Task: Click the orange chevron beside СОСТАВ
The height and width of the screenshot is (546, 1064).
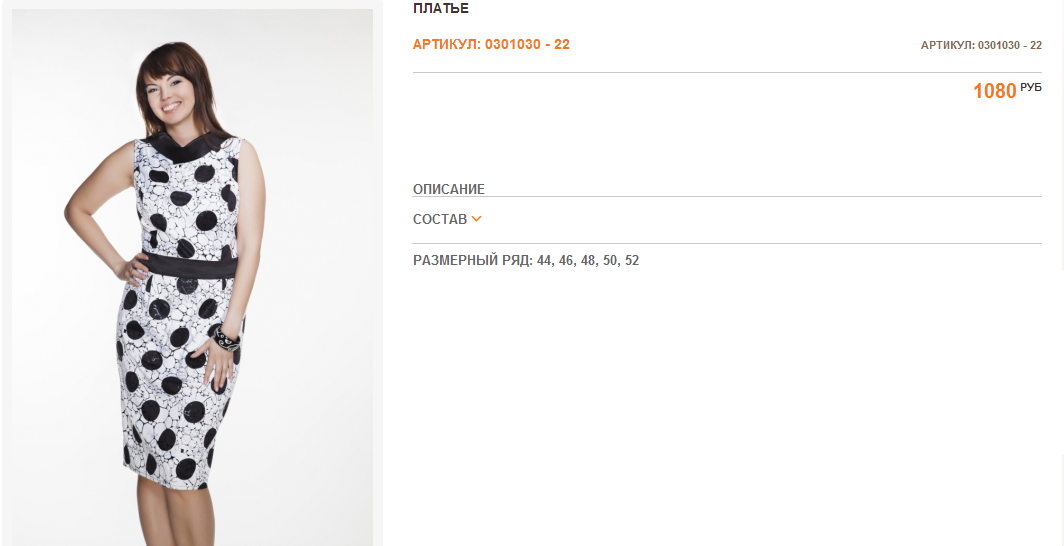Action: tap(476, 219)
